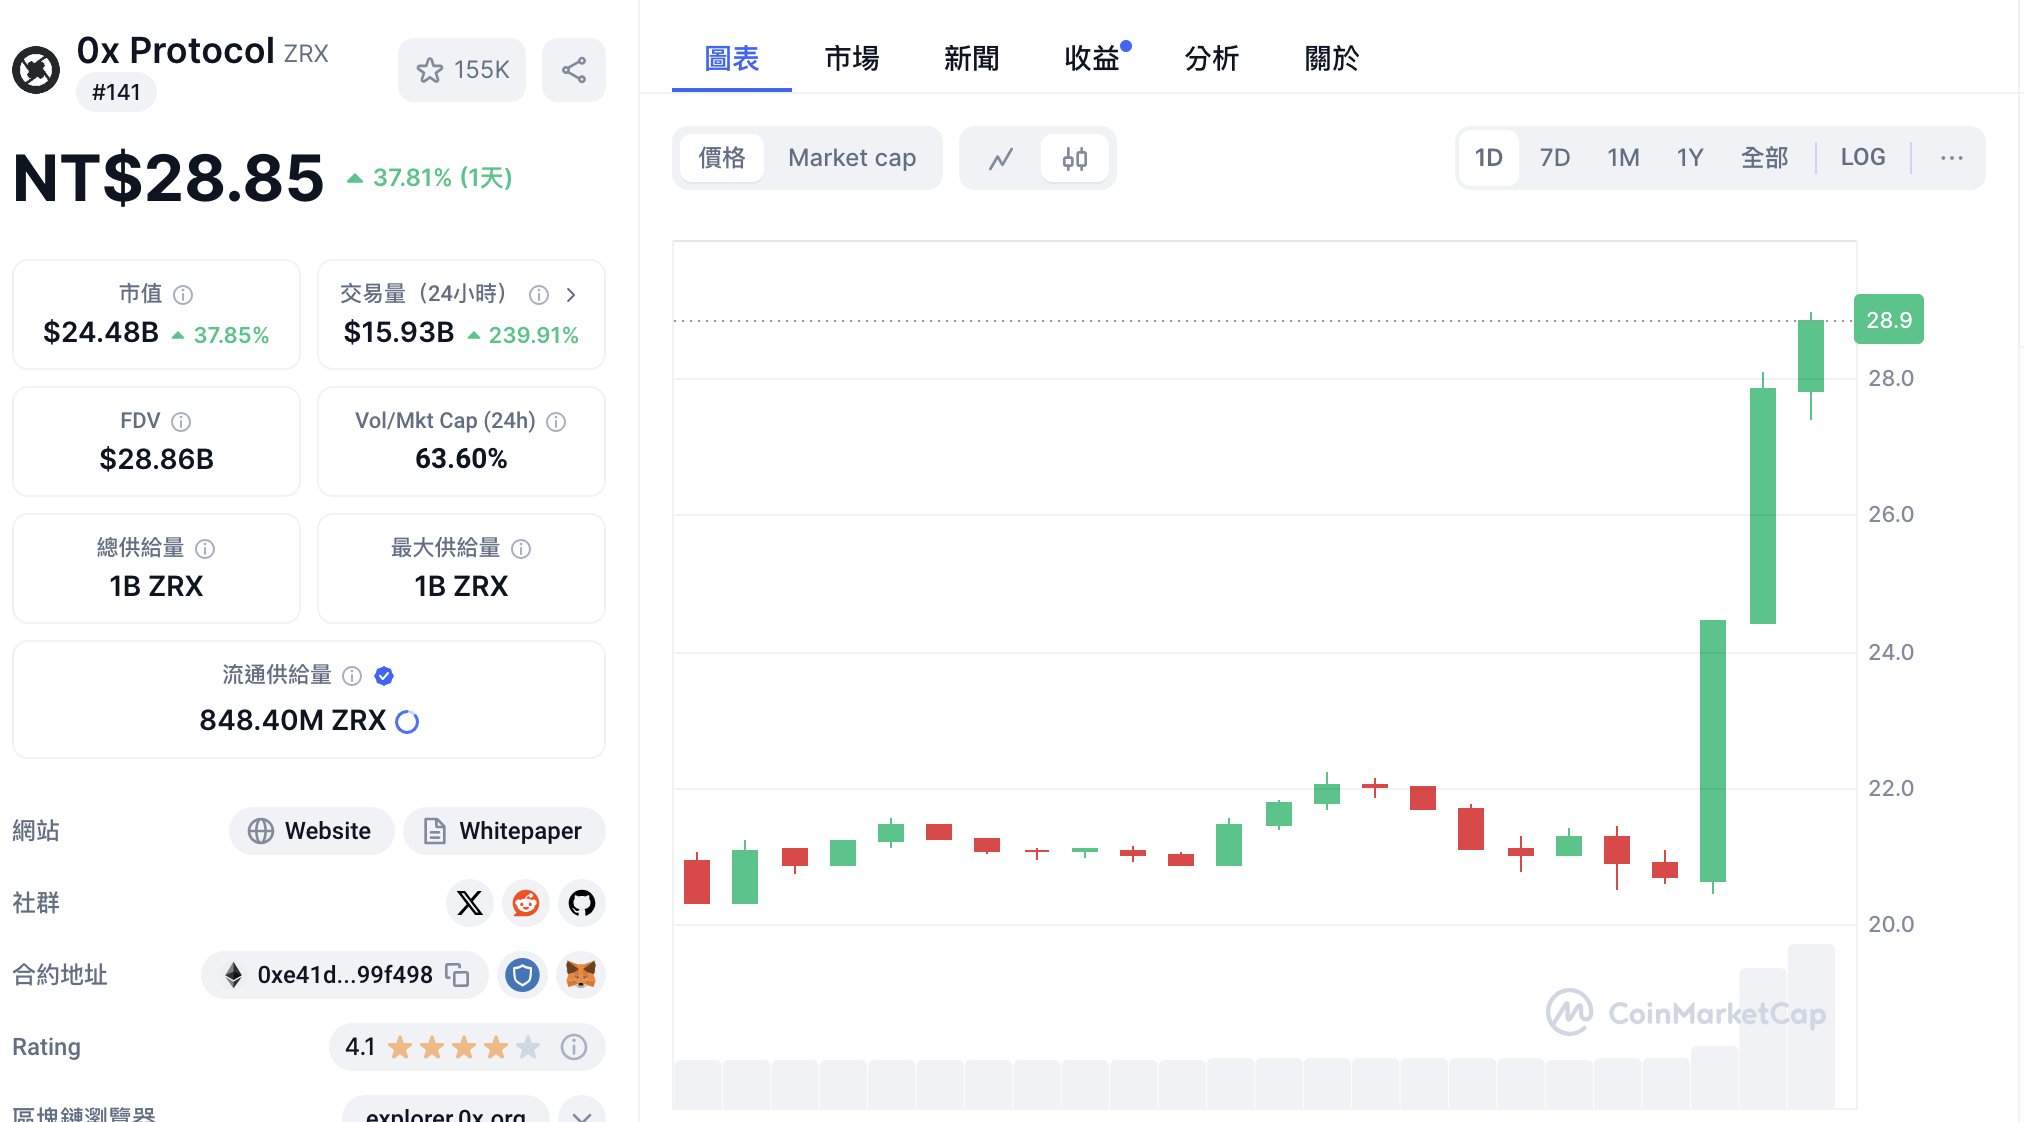Screen dimensions: 2024x1122
Task: Switch to candlestick chart view
Action: tap(1076, 156)
